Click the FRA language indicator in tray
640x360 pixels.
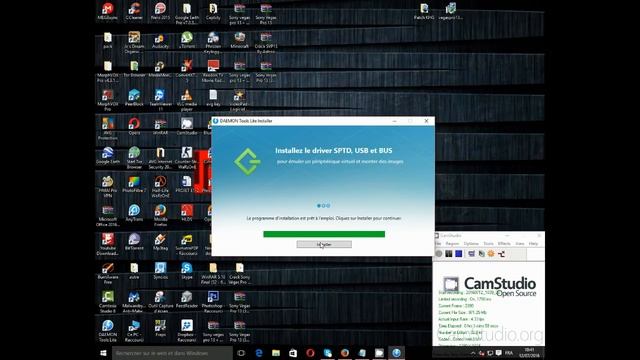point(509,353)
